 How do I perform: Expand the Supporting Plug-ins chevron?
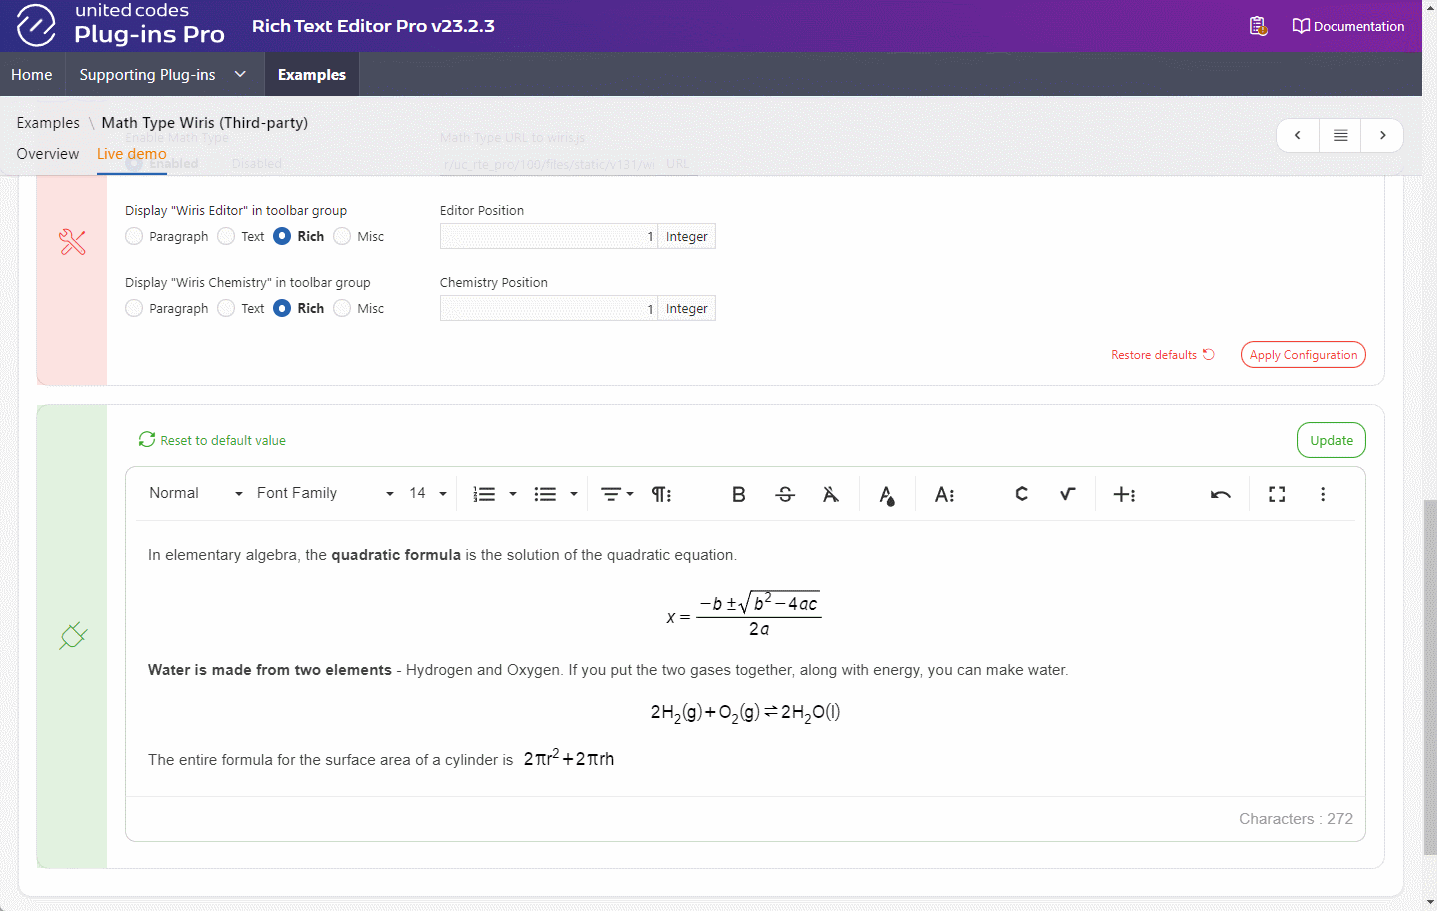tap(240, 75)
